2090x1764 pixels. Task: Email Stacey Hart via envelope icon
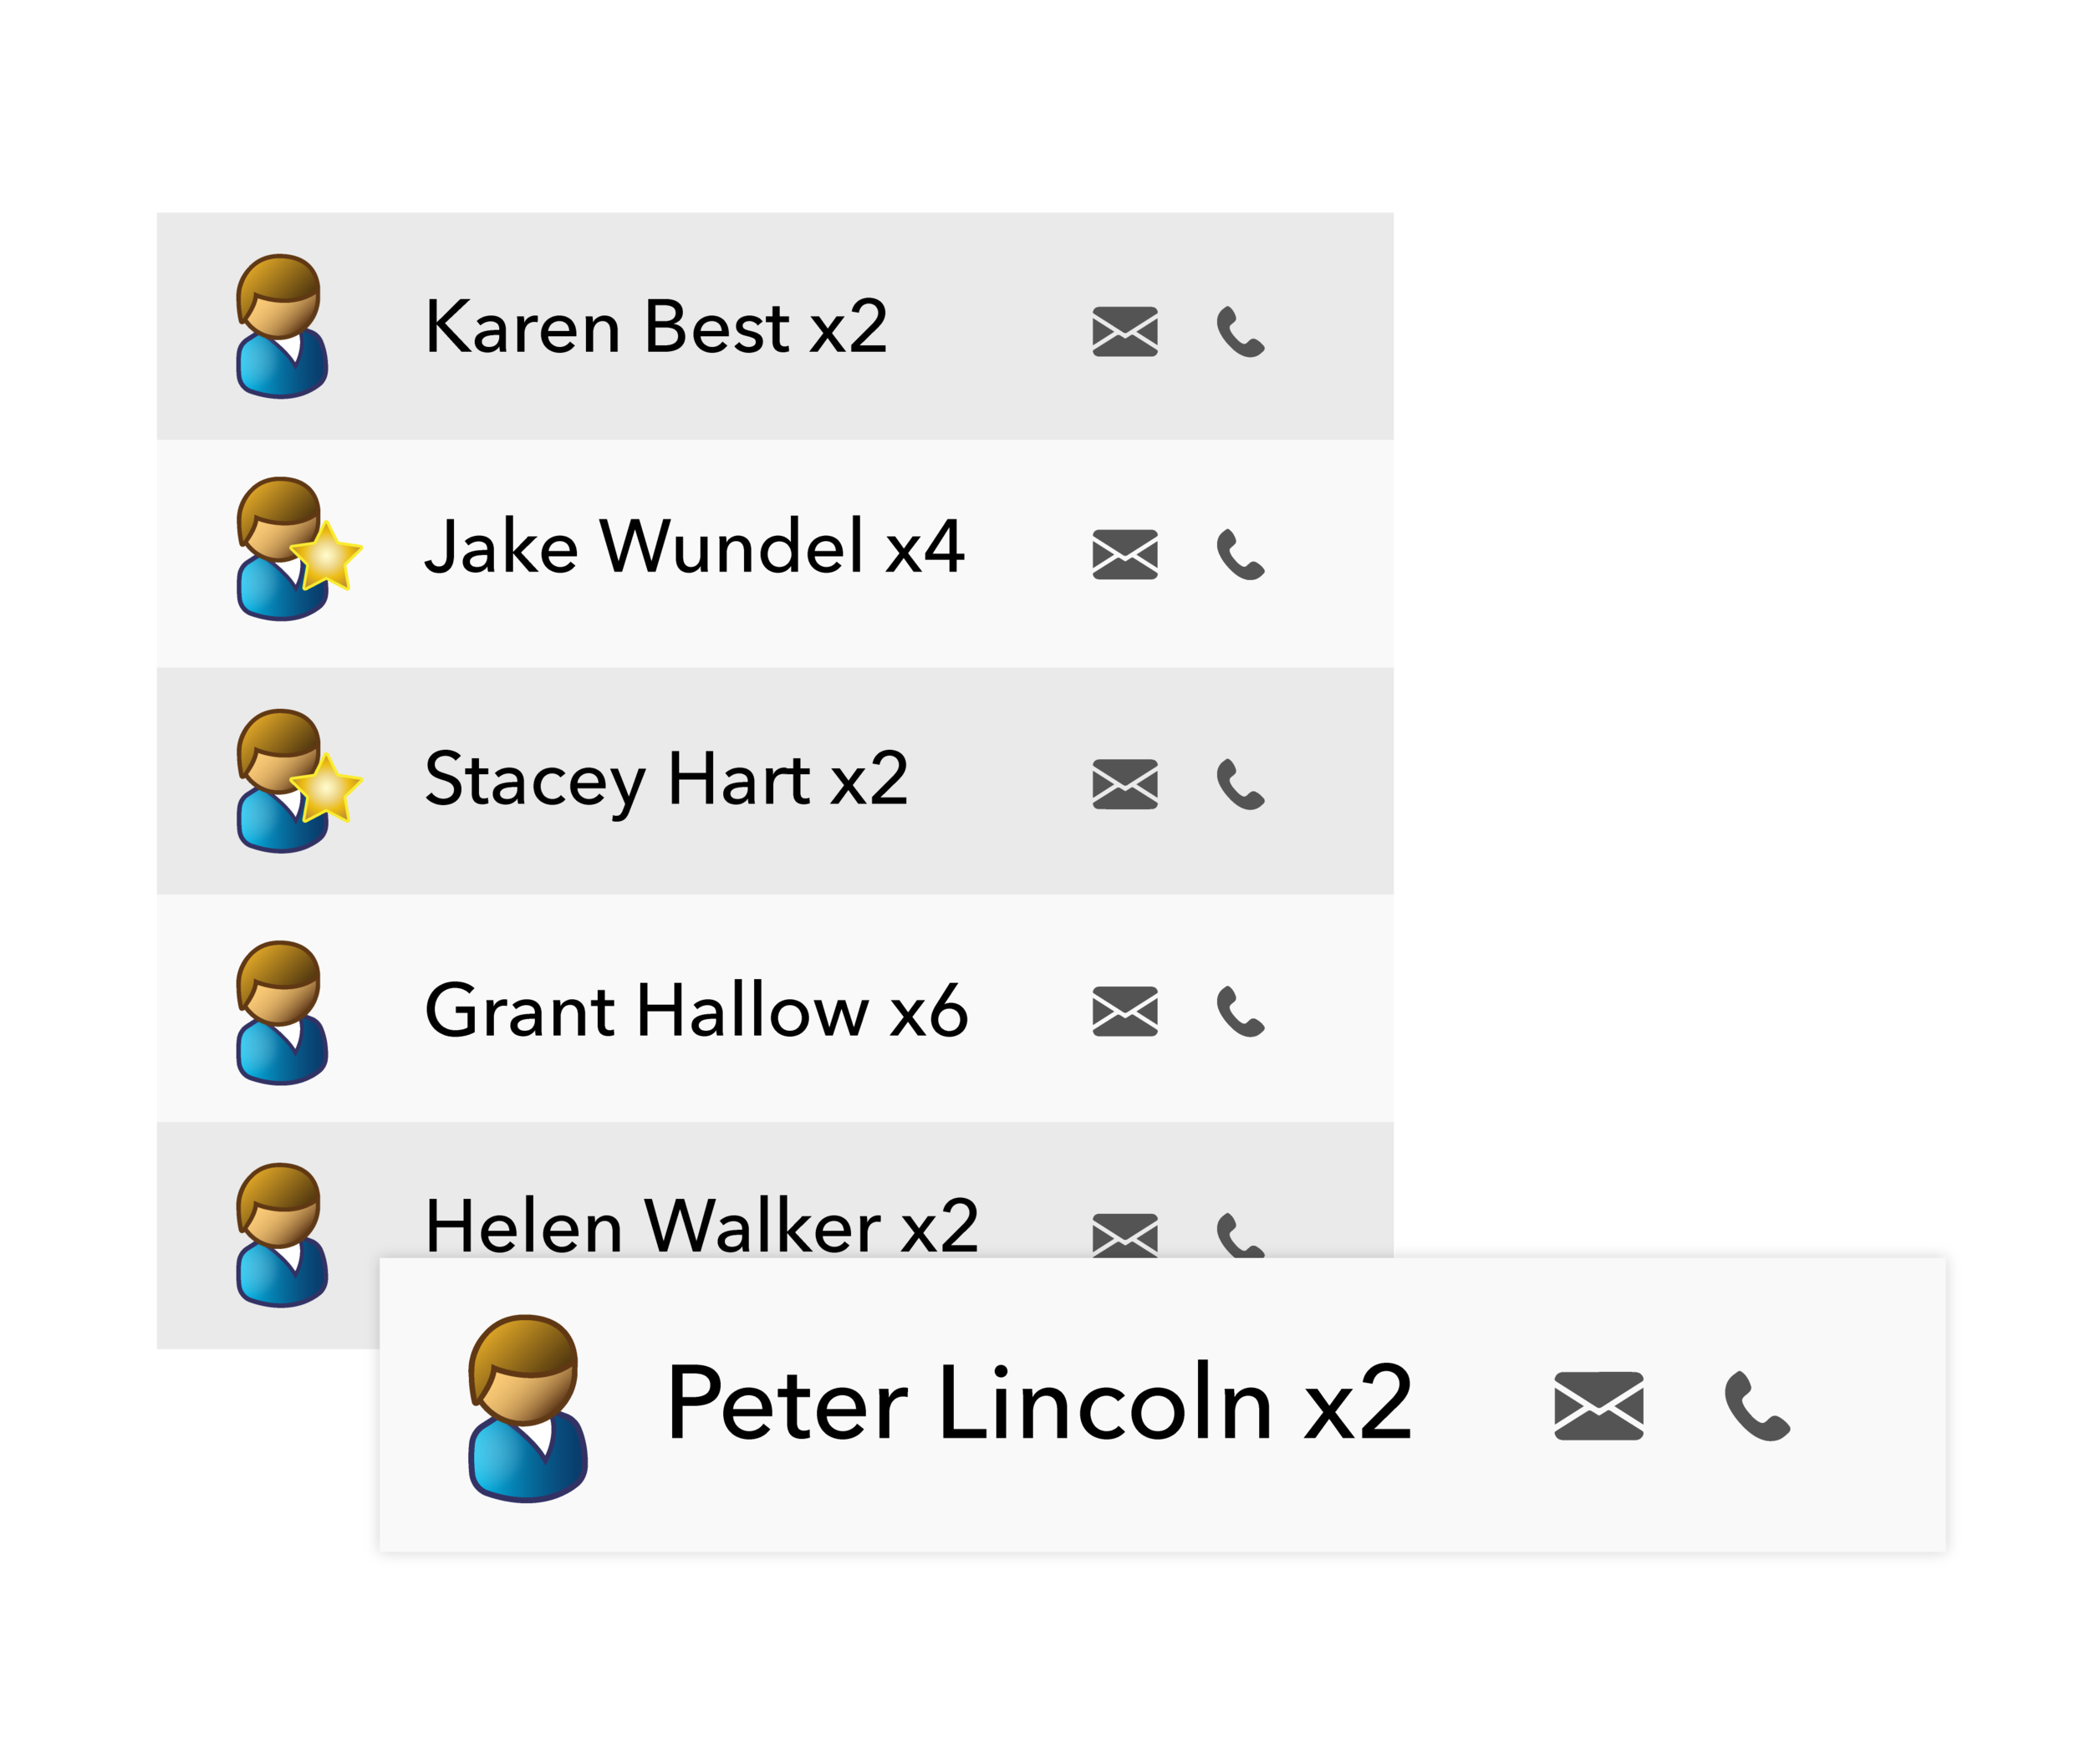coord(1125,784)
